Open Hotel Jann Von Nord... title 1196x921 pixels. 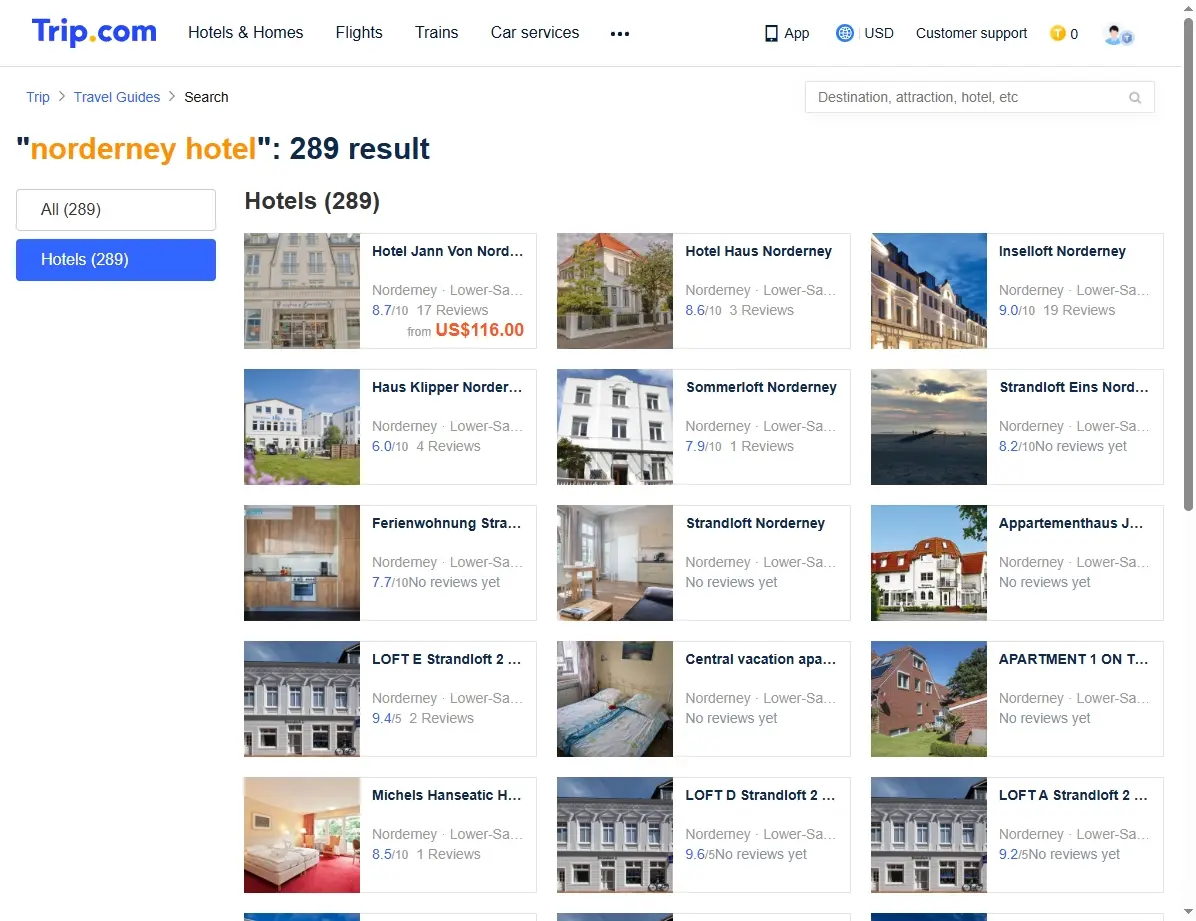(x=448, y=251)
